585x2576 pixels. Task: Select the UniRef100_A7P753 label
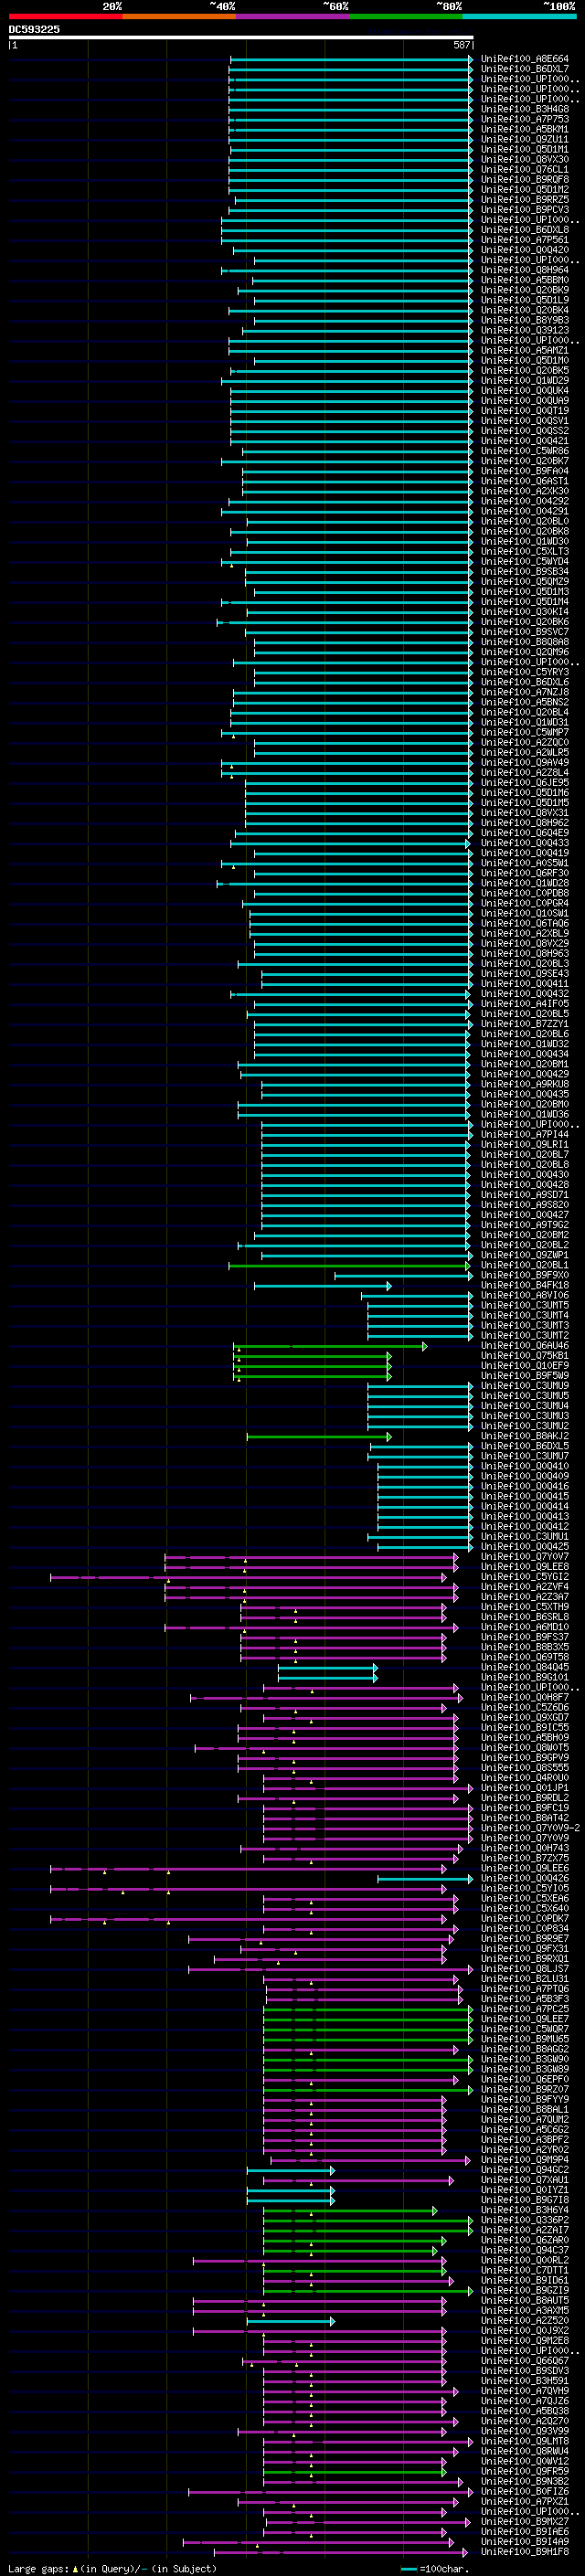click(x=524, y=119)
